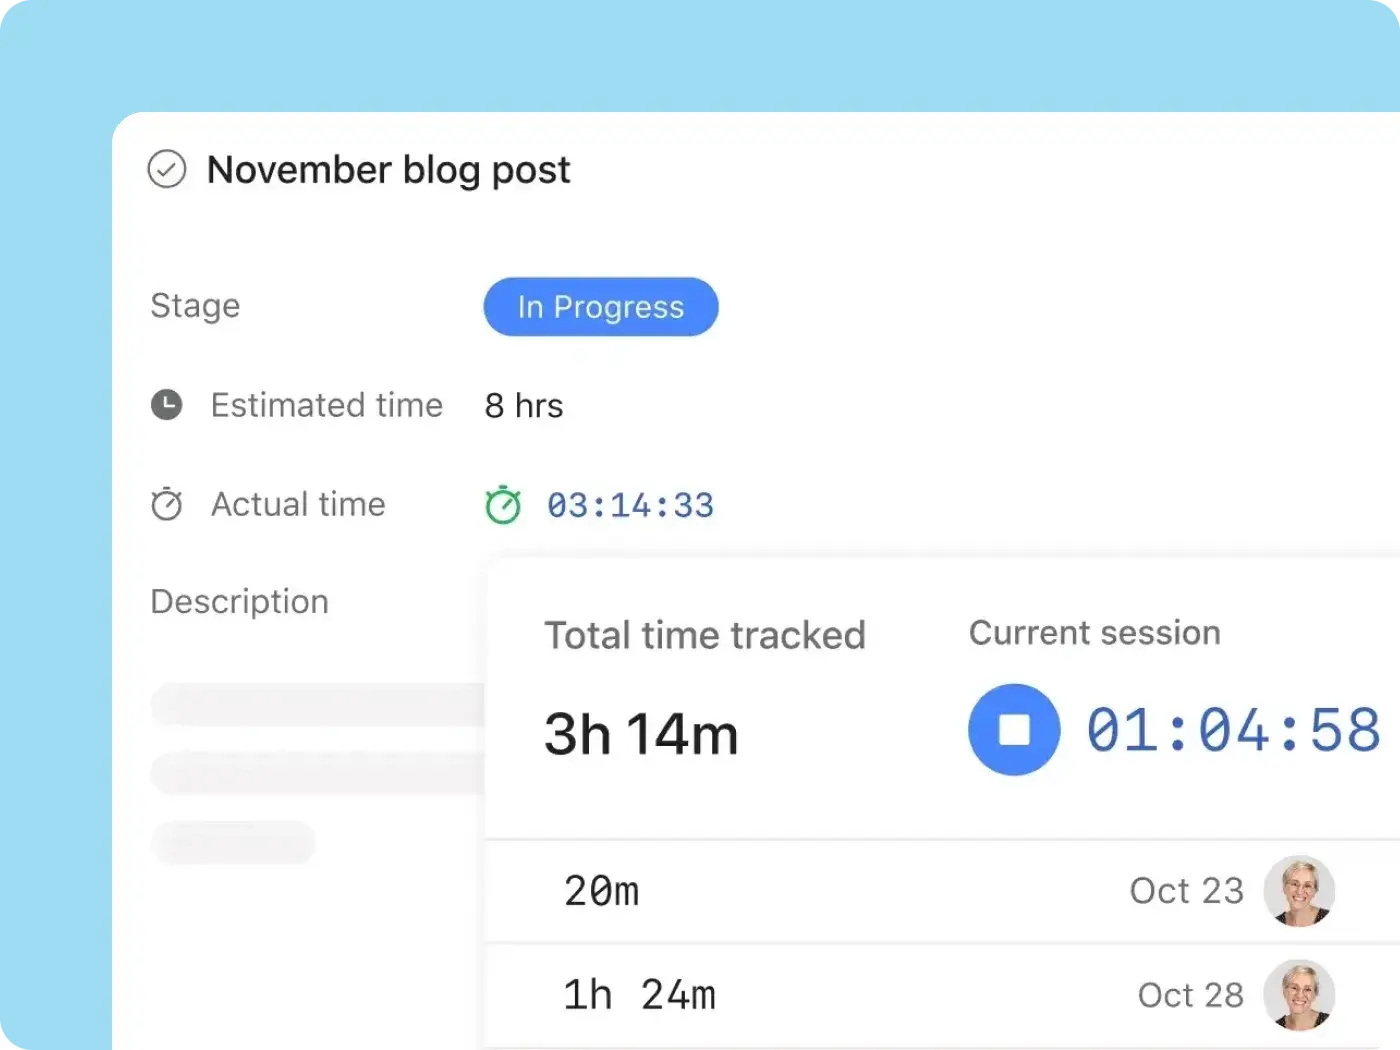The height and width of the screenshot is (1050, 1400).
Task: Click the 03:14:33 actual time value
Action: click(630, 505)
